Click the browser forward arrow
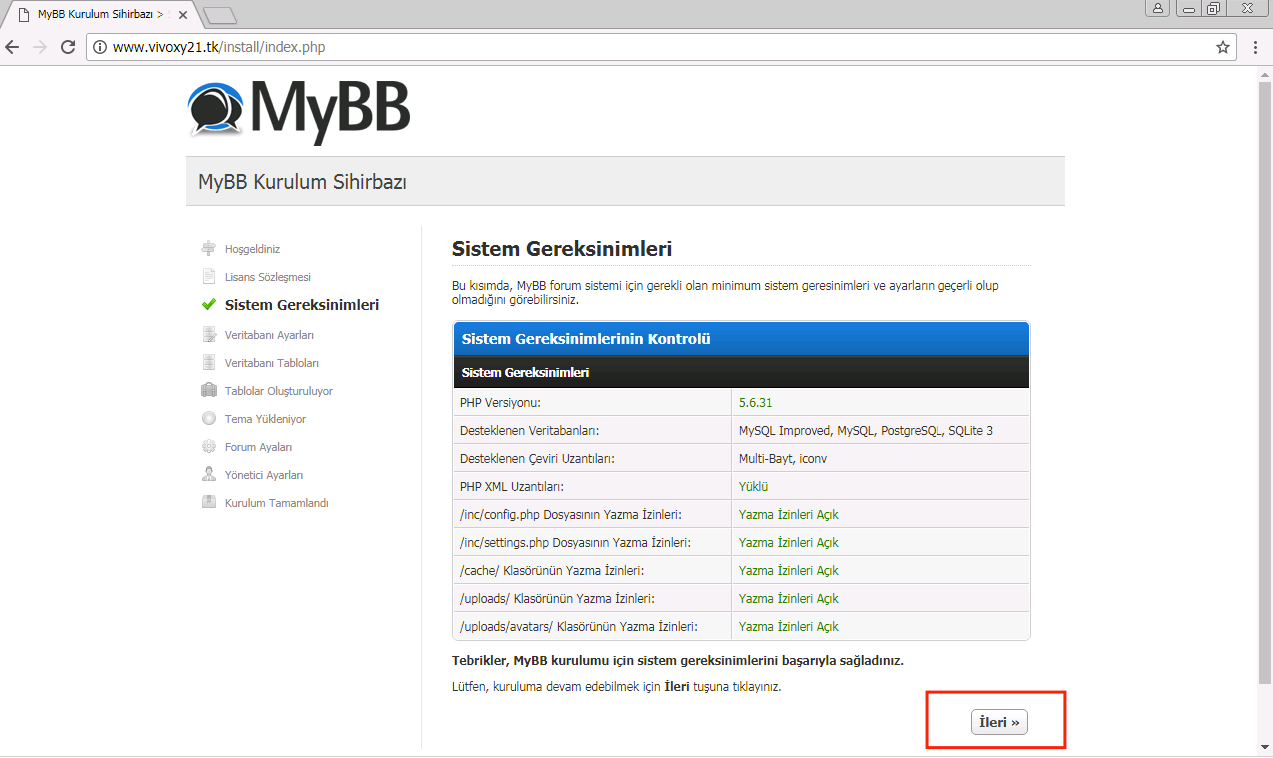Viewport: 1273px width, 758px height. 40,47
